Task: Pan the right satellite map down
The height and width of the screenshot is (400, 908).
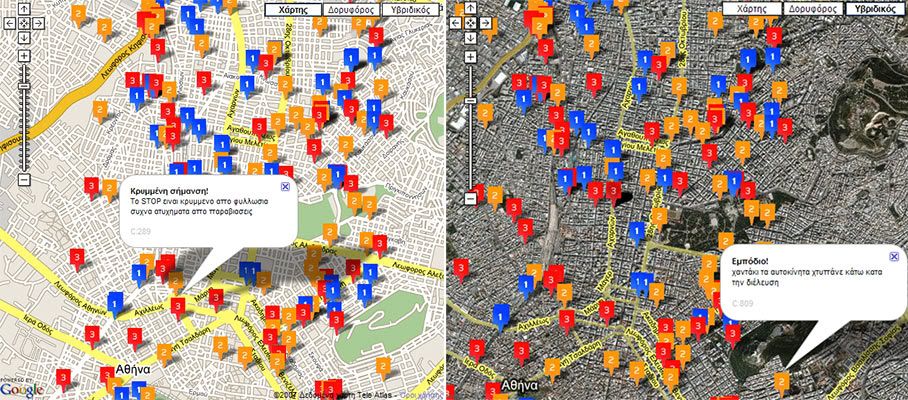Action: 471,38
